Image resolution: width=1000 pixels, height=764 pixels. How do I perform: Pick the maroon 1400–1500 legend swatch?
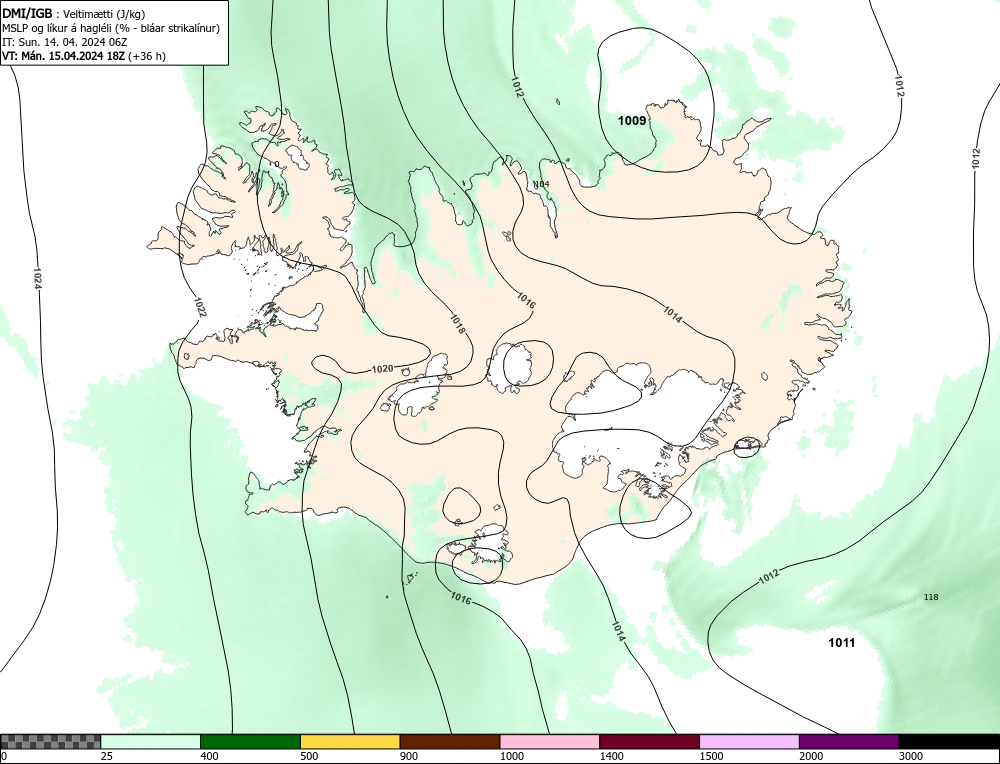pos(649,741)
